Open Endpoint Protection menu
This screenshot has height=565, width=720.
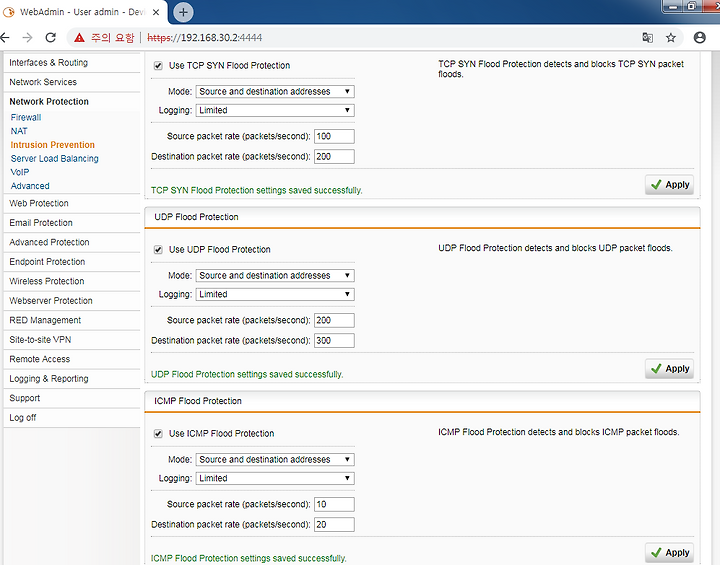pos(72,262)
